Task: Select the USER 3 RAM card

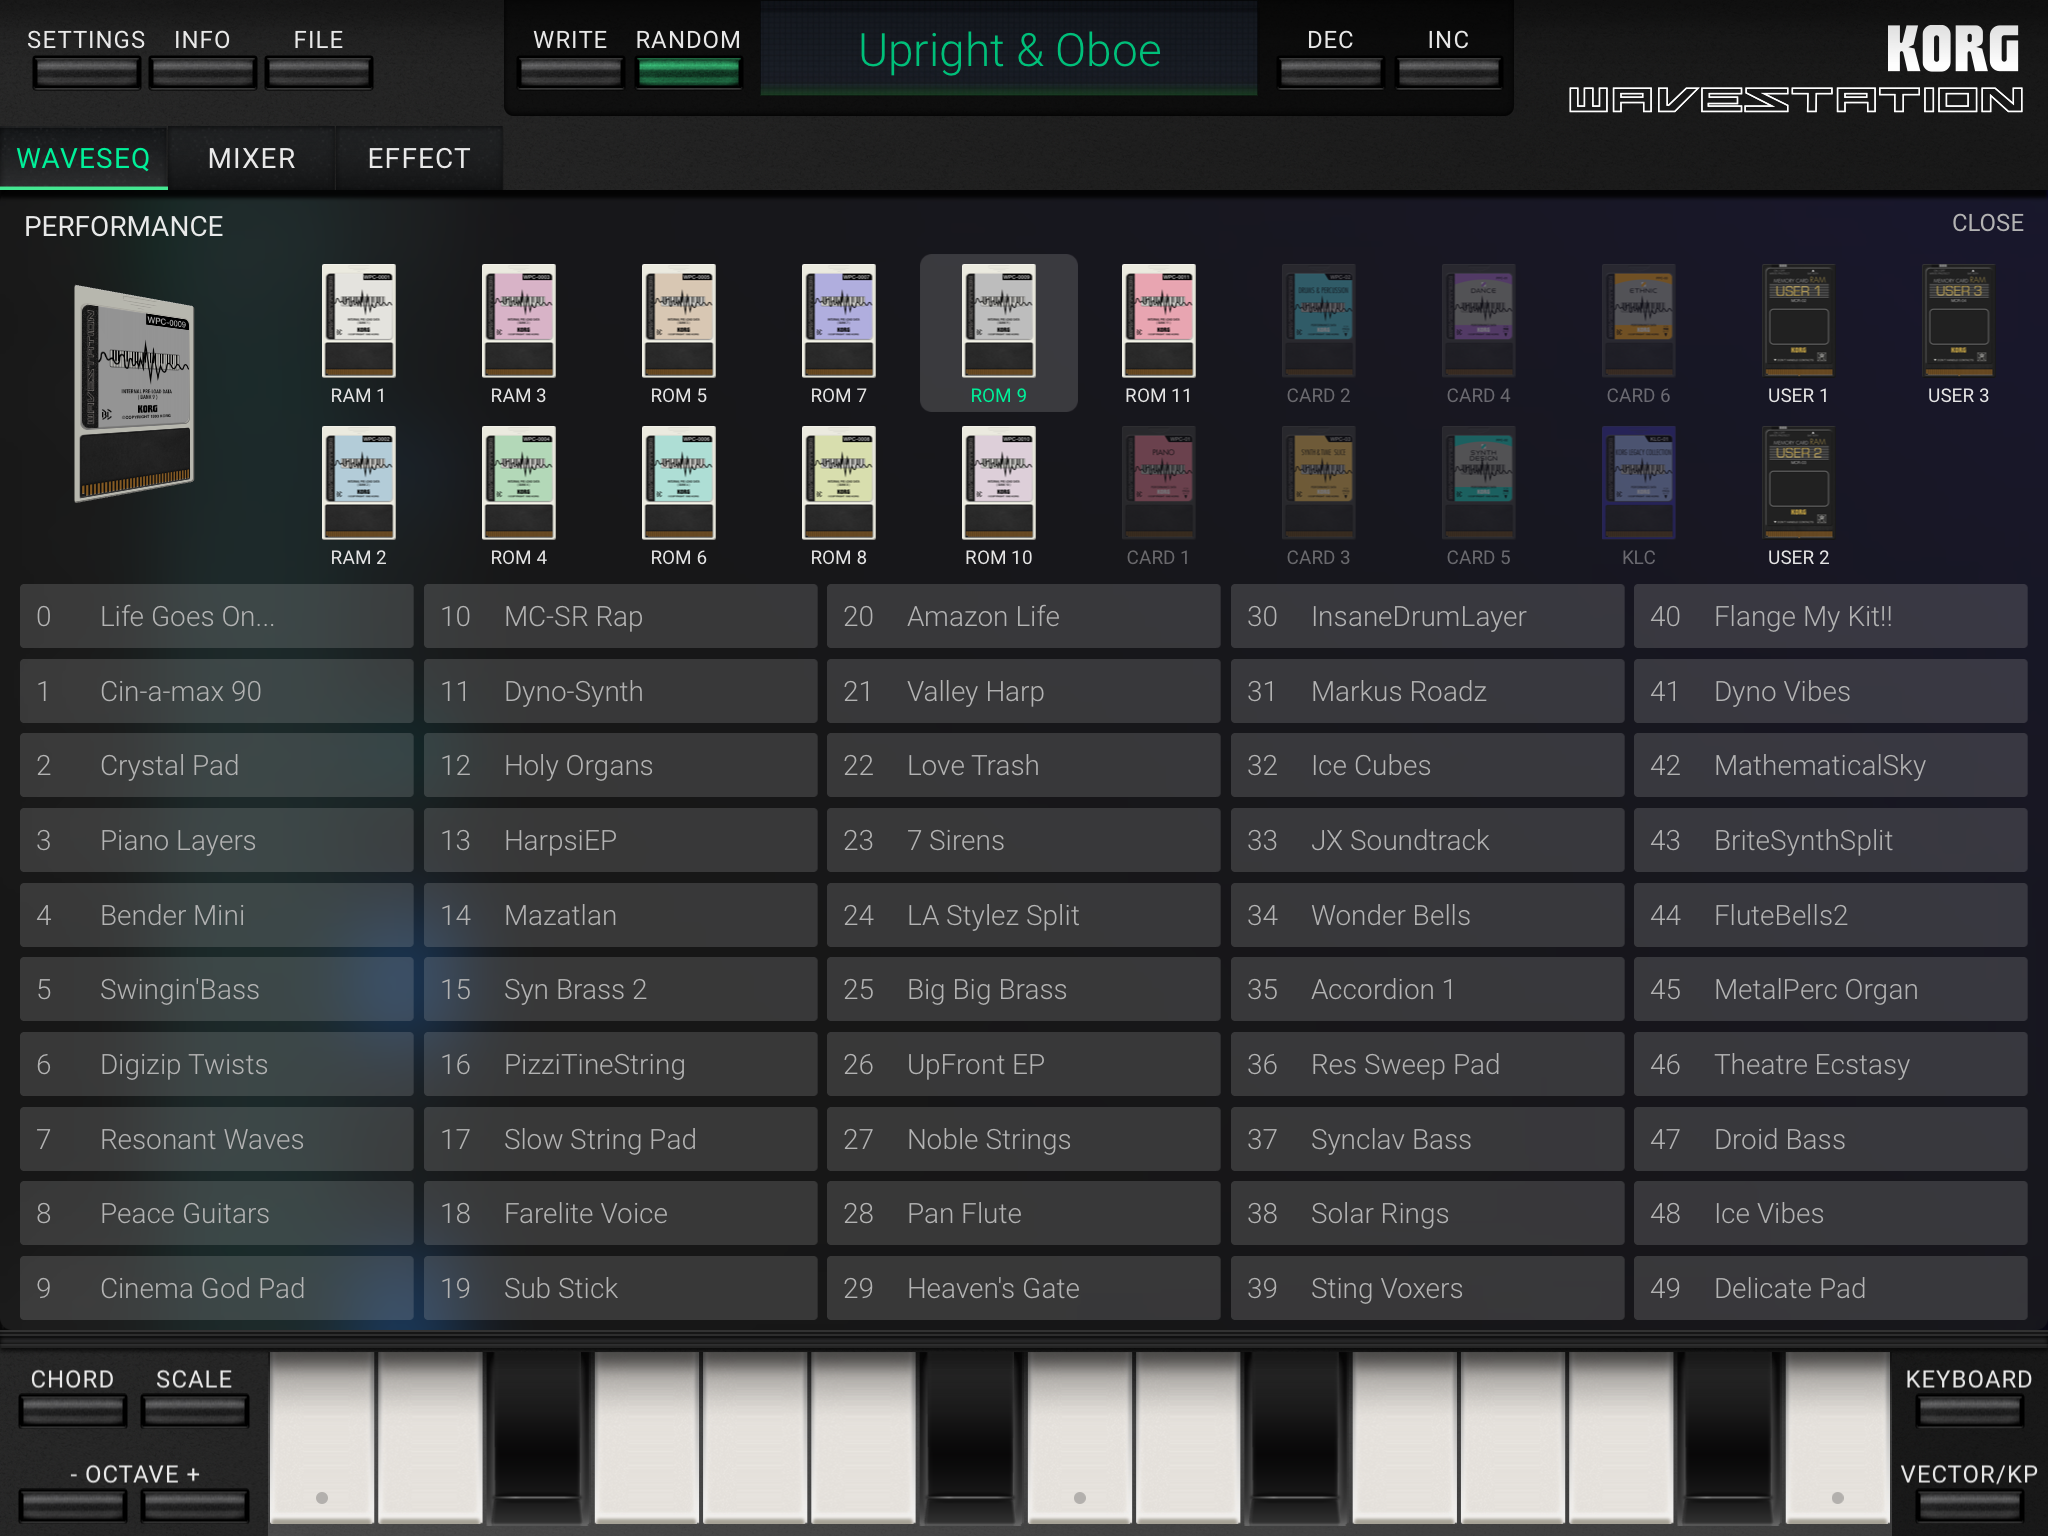Action: pyautogui.click(x=1958, y=322)
